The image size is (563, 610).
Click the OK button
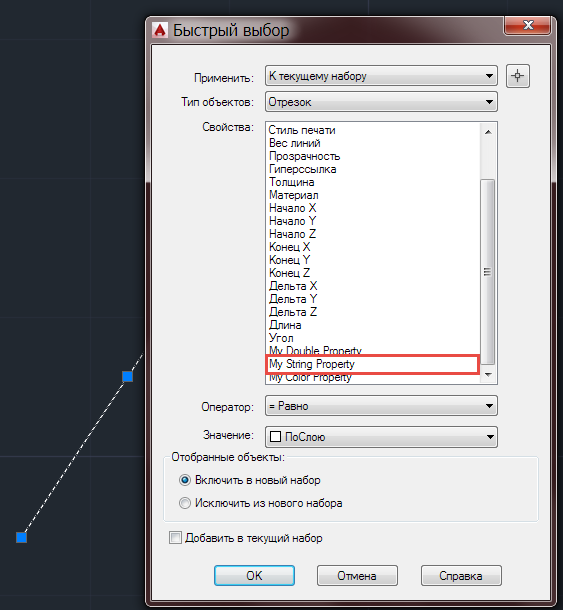pos(254,575)
